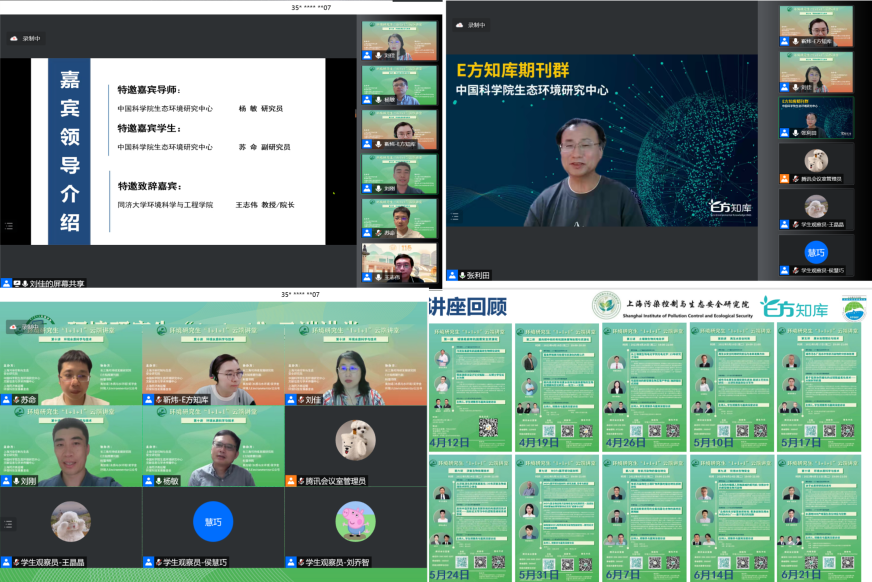Click the microphone icon beside 张利田's name label
Image resolution: width=872 pixels, height=582 pixels.
pyautogui.click(x=463, y=275)
